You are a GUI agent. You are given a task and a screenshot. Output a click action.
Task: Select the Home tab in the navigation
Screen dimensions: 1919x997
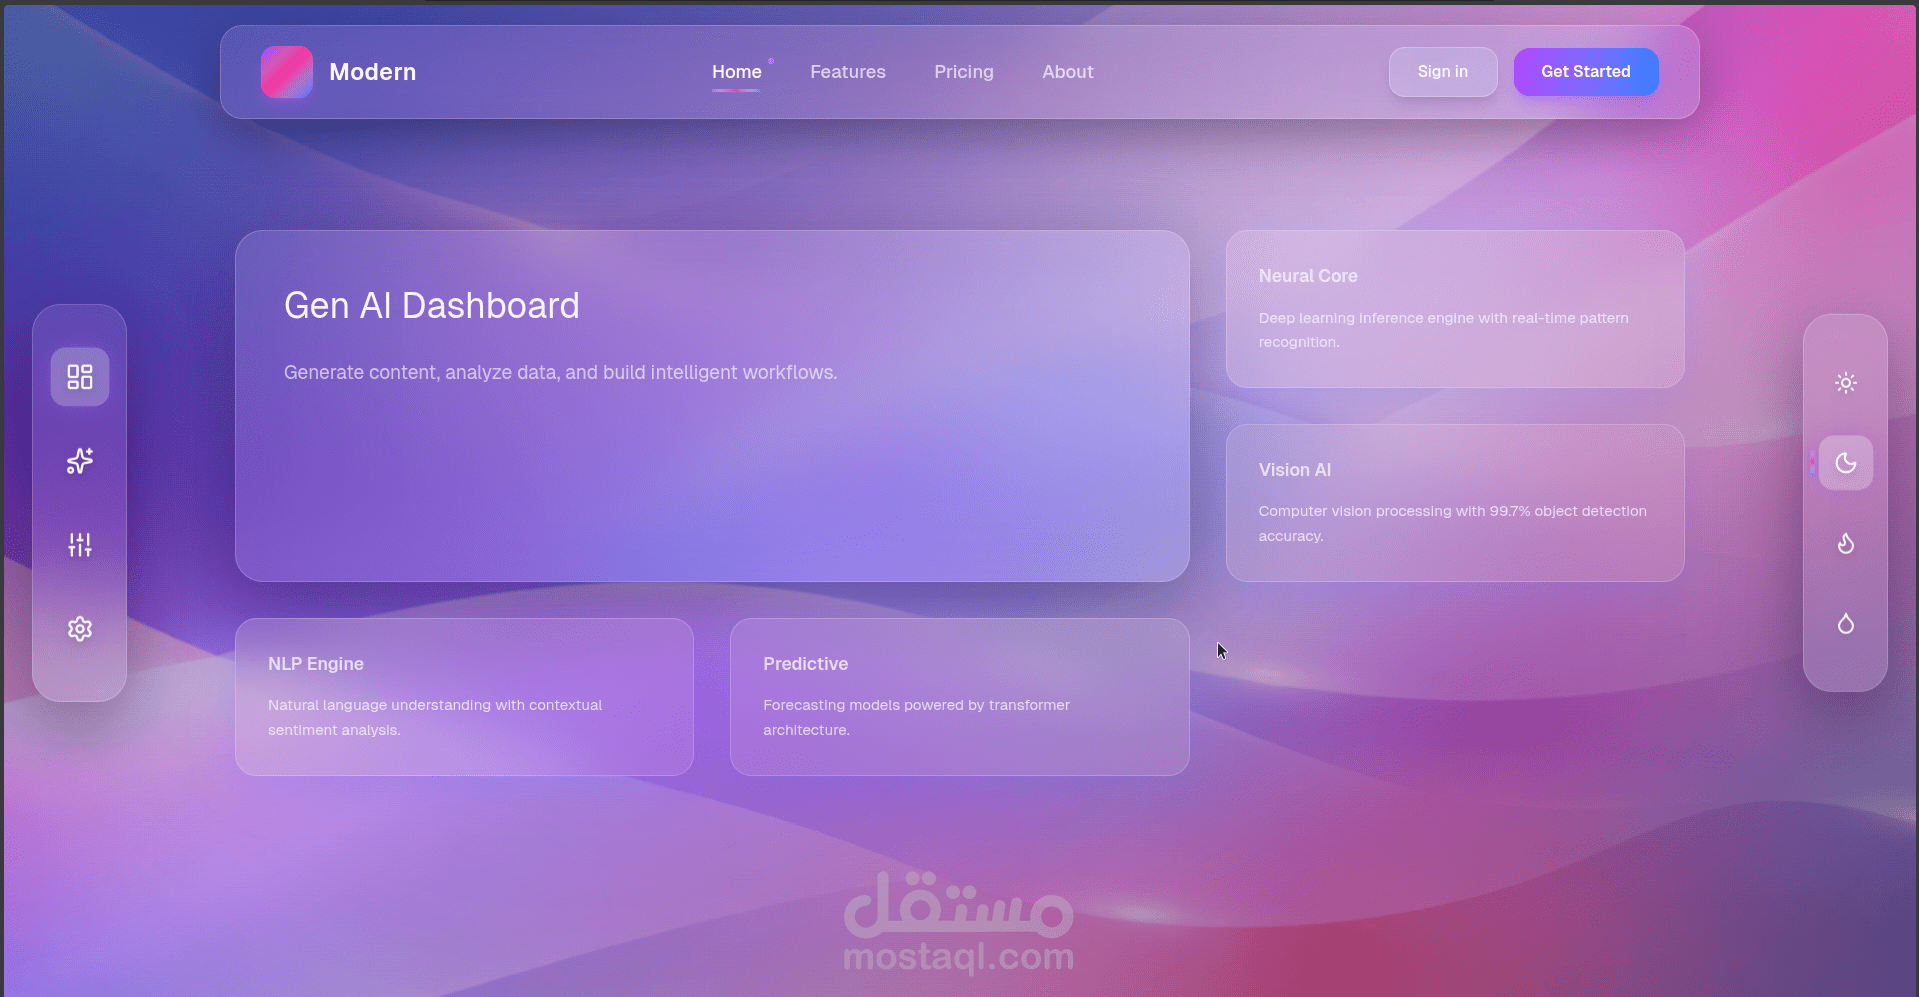click(736, 71)
